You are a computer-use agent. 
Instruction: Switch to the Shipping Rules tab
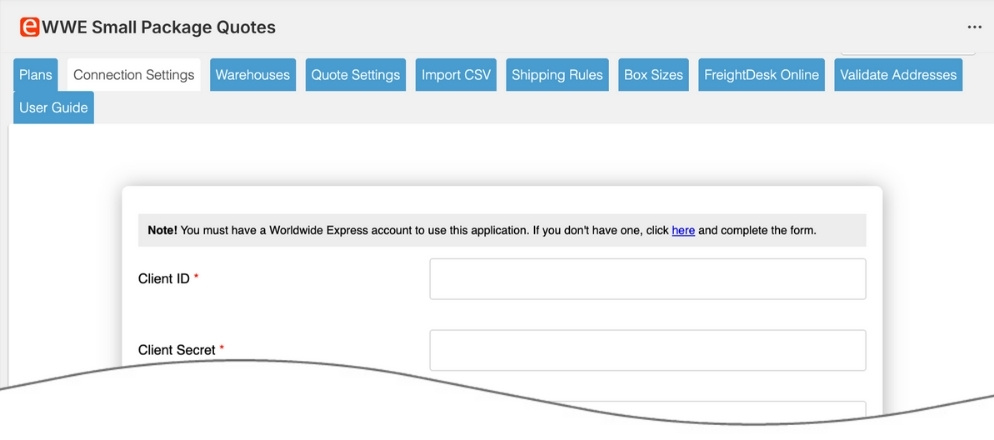(x=557, y=75)
